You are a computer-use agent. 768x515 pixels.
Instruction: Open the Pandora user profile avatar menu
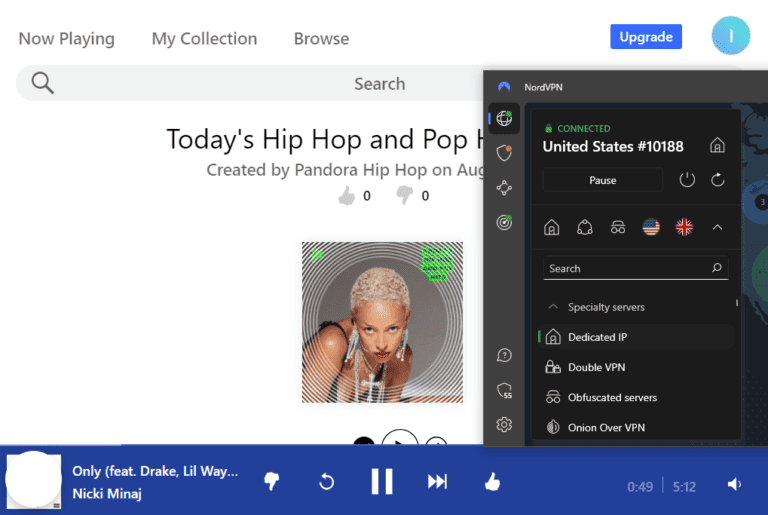coord(730,36)
